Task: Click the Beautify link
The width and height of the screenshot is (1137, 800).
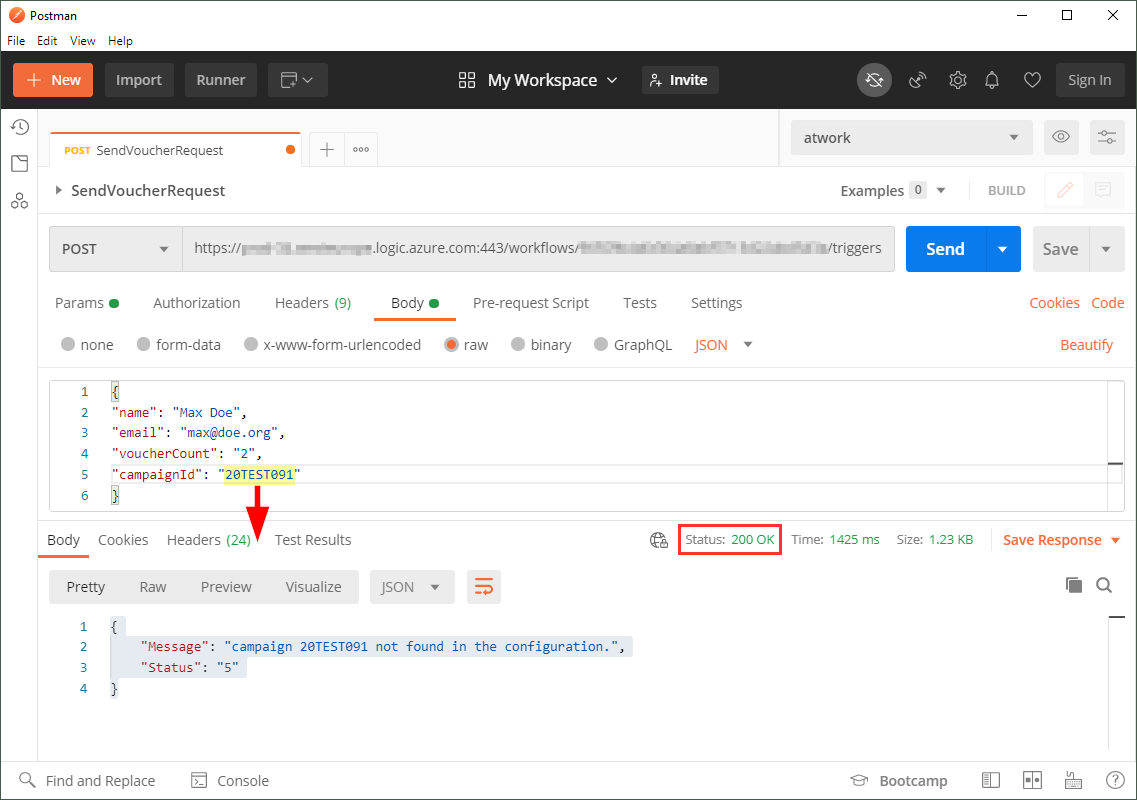Action: (1086, 345)
